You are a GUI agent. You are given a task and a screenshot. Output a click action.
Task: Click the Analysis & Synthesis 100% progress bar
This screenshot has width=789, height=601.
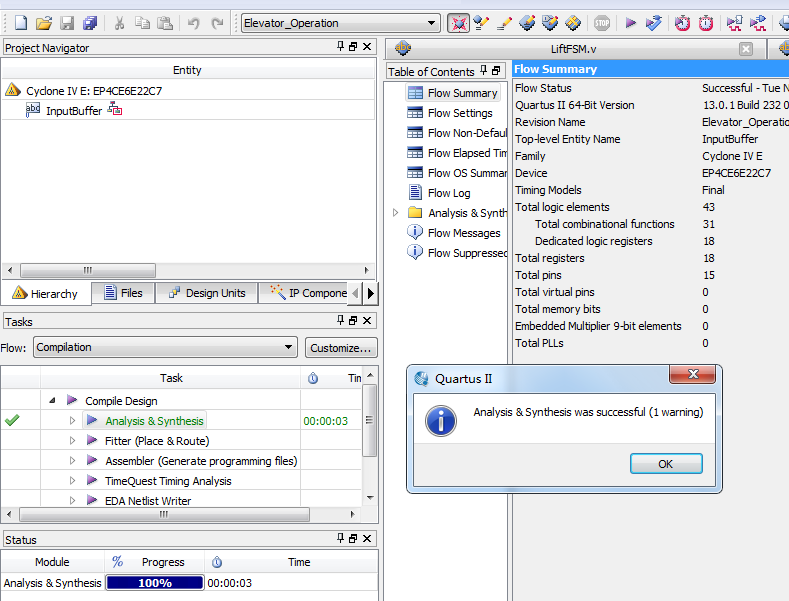pos(155,583)
